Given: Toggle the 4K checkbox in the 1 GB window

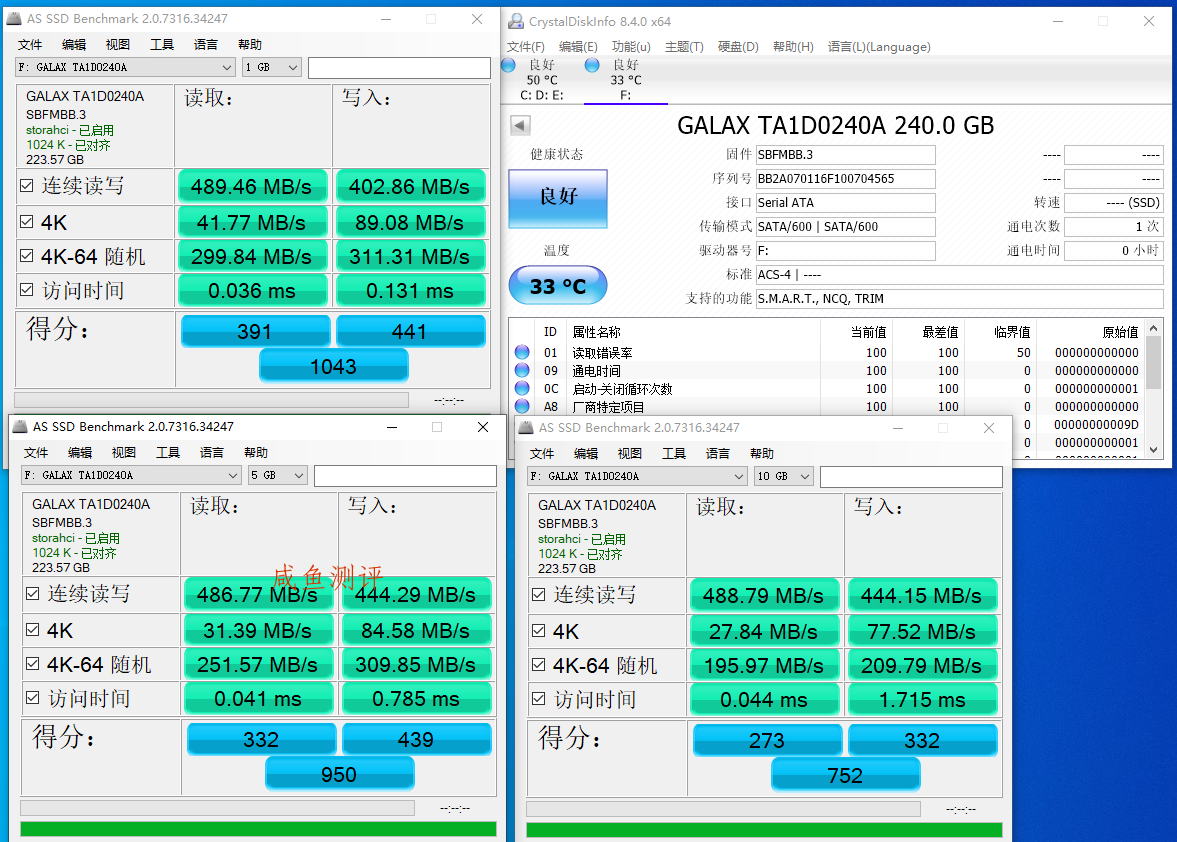Looking at the screenshot, I should tap(26, 222).
